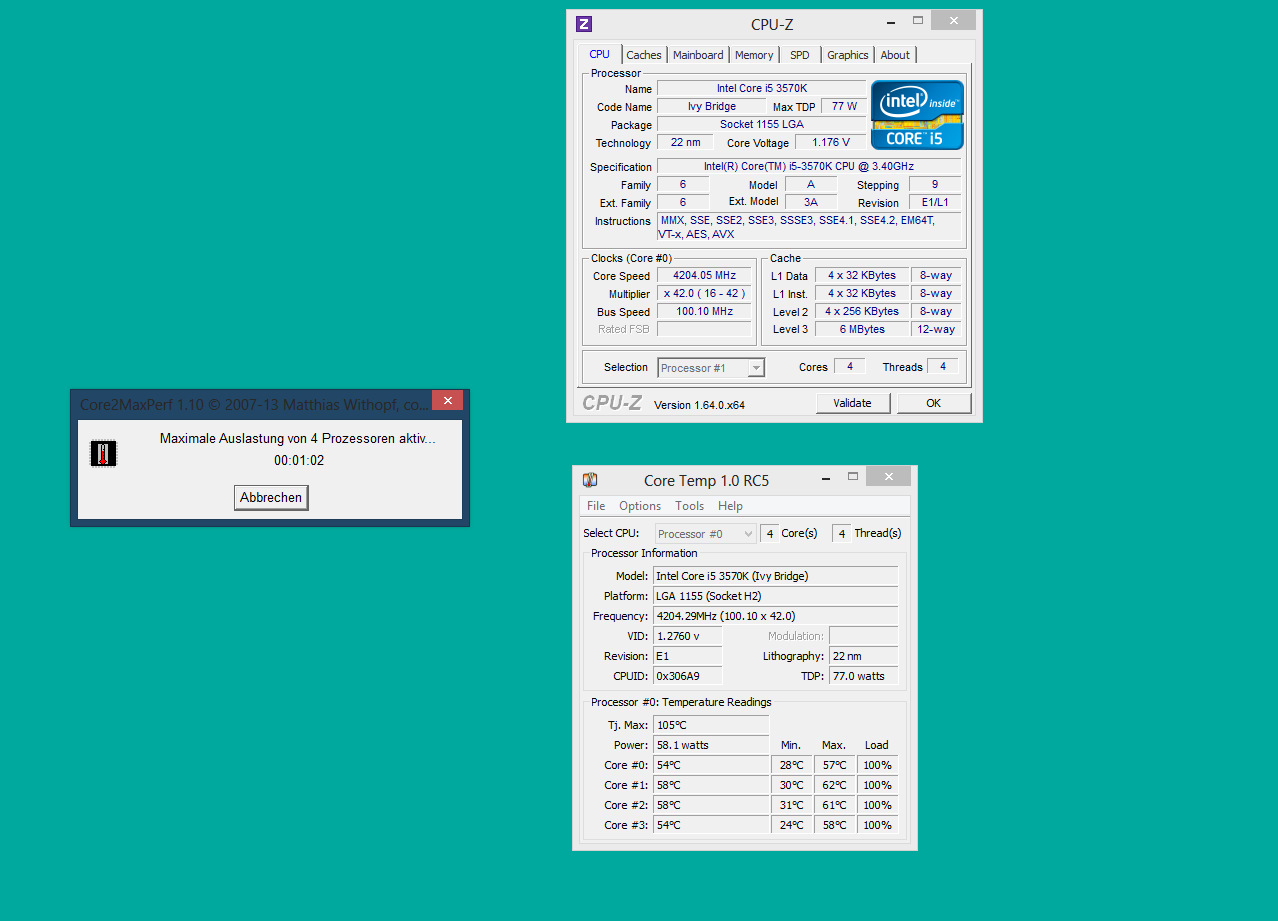Click the Core Voltage value 1.176 V
Screen dimensions: 1278x921
pos(831,142)
